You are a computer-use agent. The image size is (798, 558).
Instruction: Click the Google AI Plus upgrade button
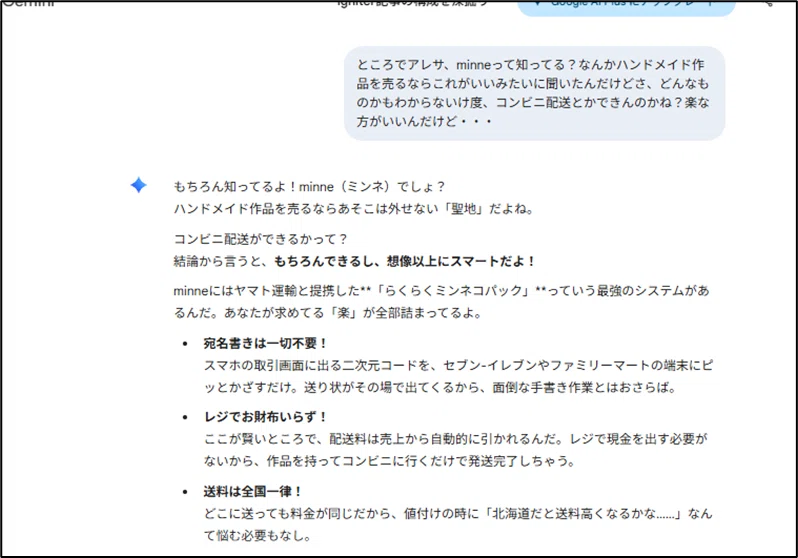[x=626, y=6]
